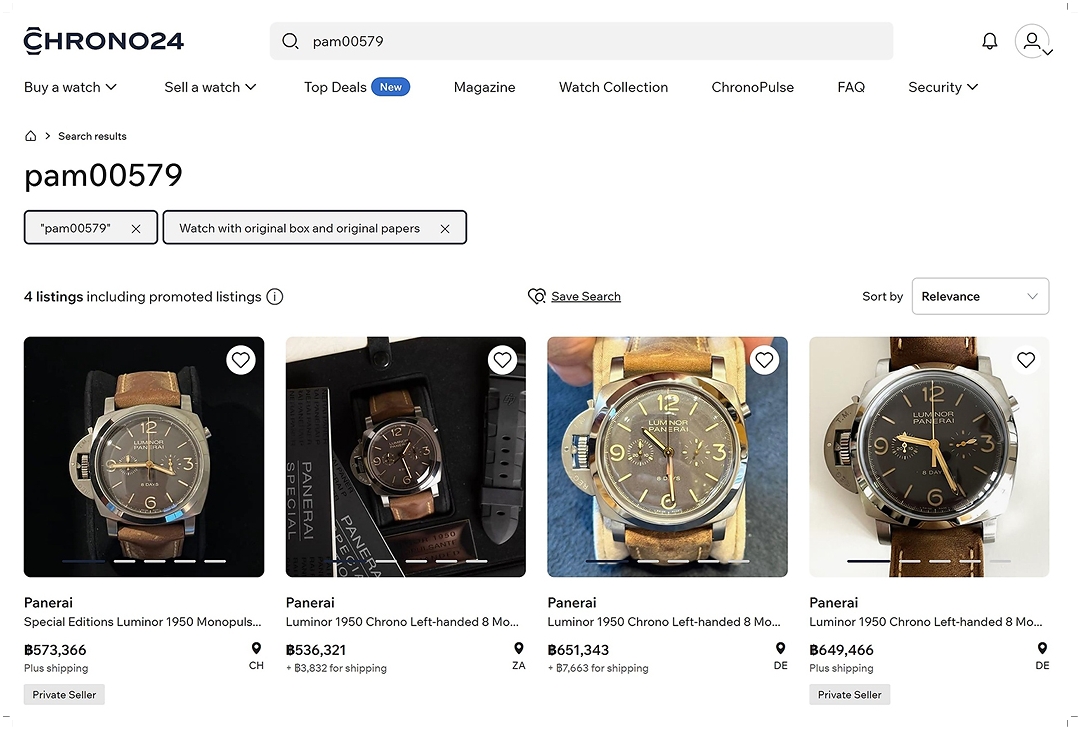Go to ChronoPulse
Screen dimensions: 1080x729
[752, 87]
